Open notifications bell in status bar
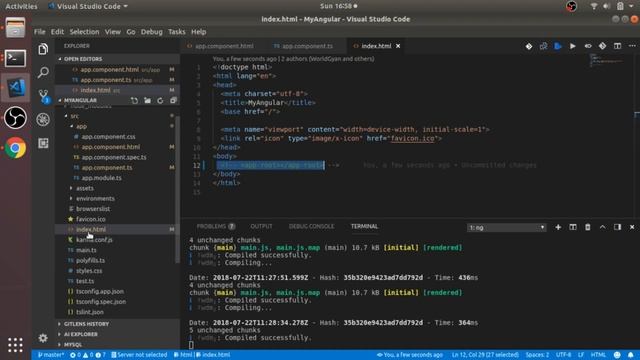This screenshot has height=360, width=640. tap(631, 355)
